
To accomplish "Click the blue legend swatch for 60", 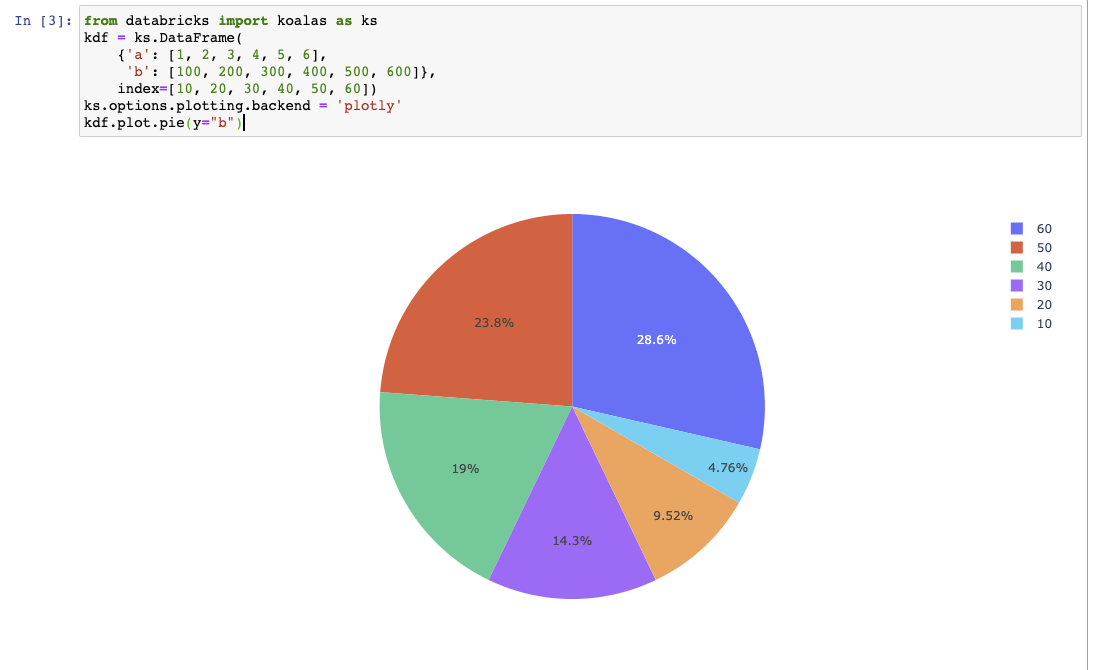I will tap(1017, 229).
